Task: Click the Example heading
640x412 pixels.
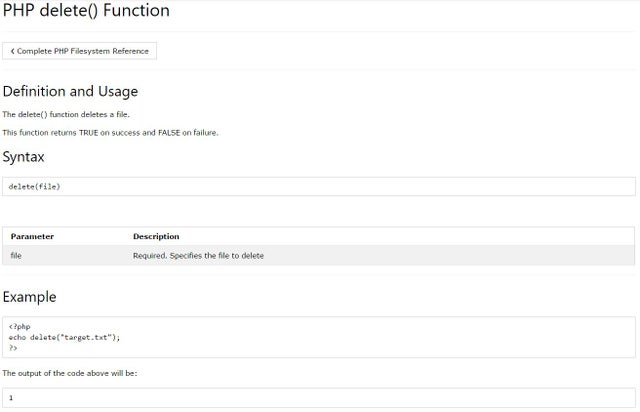Action: (x=29, y=297)
